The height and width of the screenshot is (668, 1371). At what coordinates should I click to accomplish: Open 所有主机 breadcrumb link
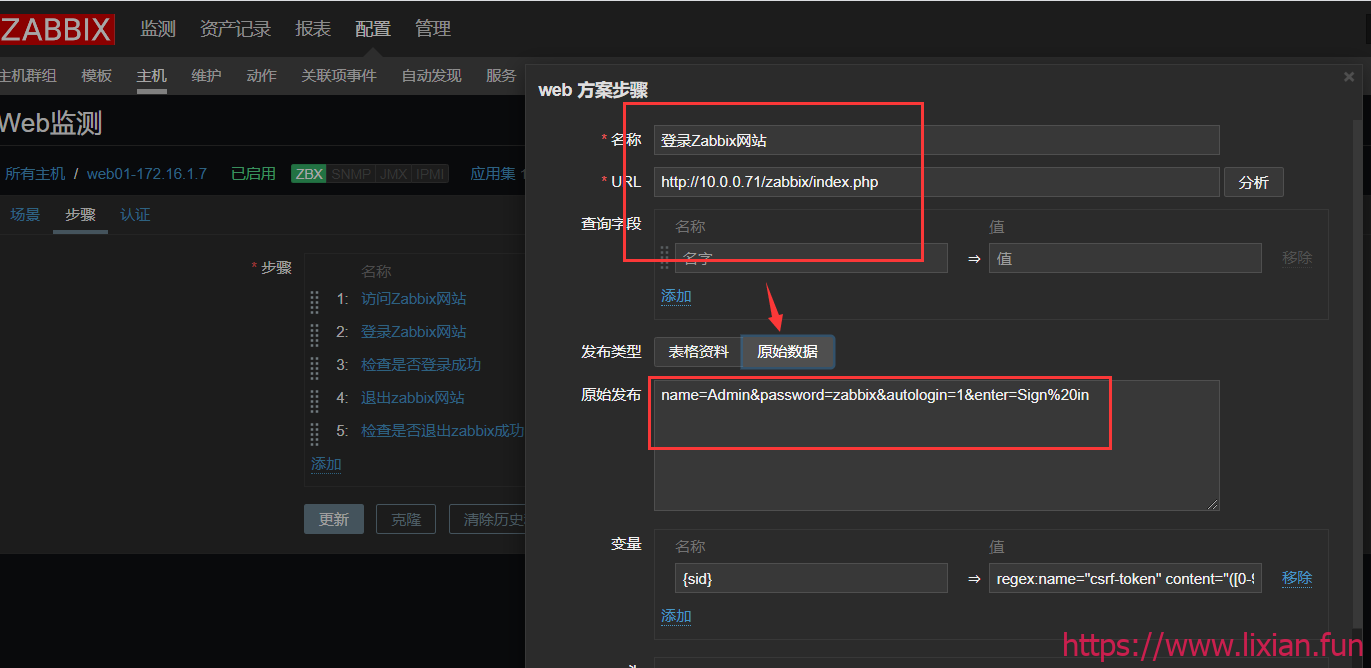(x=35, y=174)
